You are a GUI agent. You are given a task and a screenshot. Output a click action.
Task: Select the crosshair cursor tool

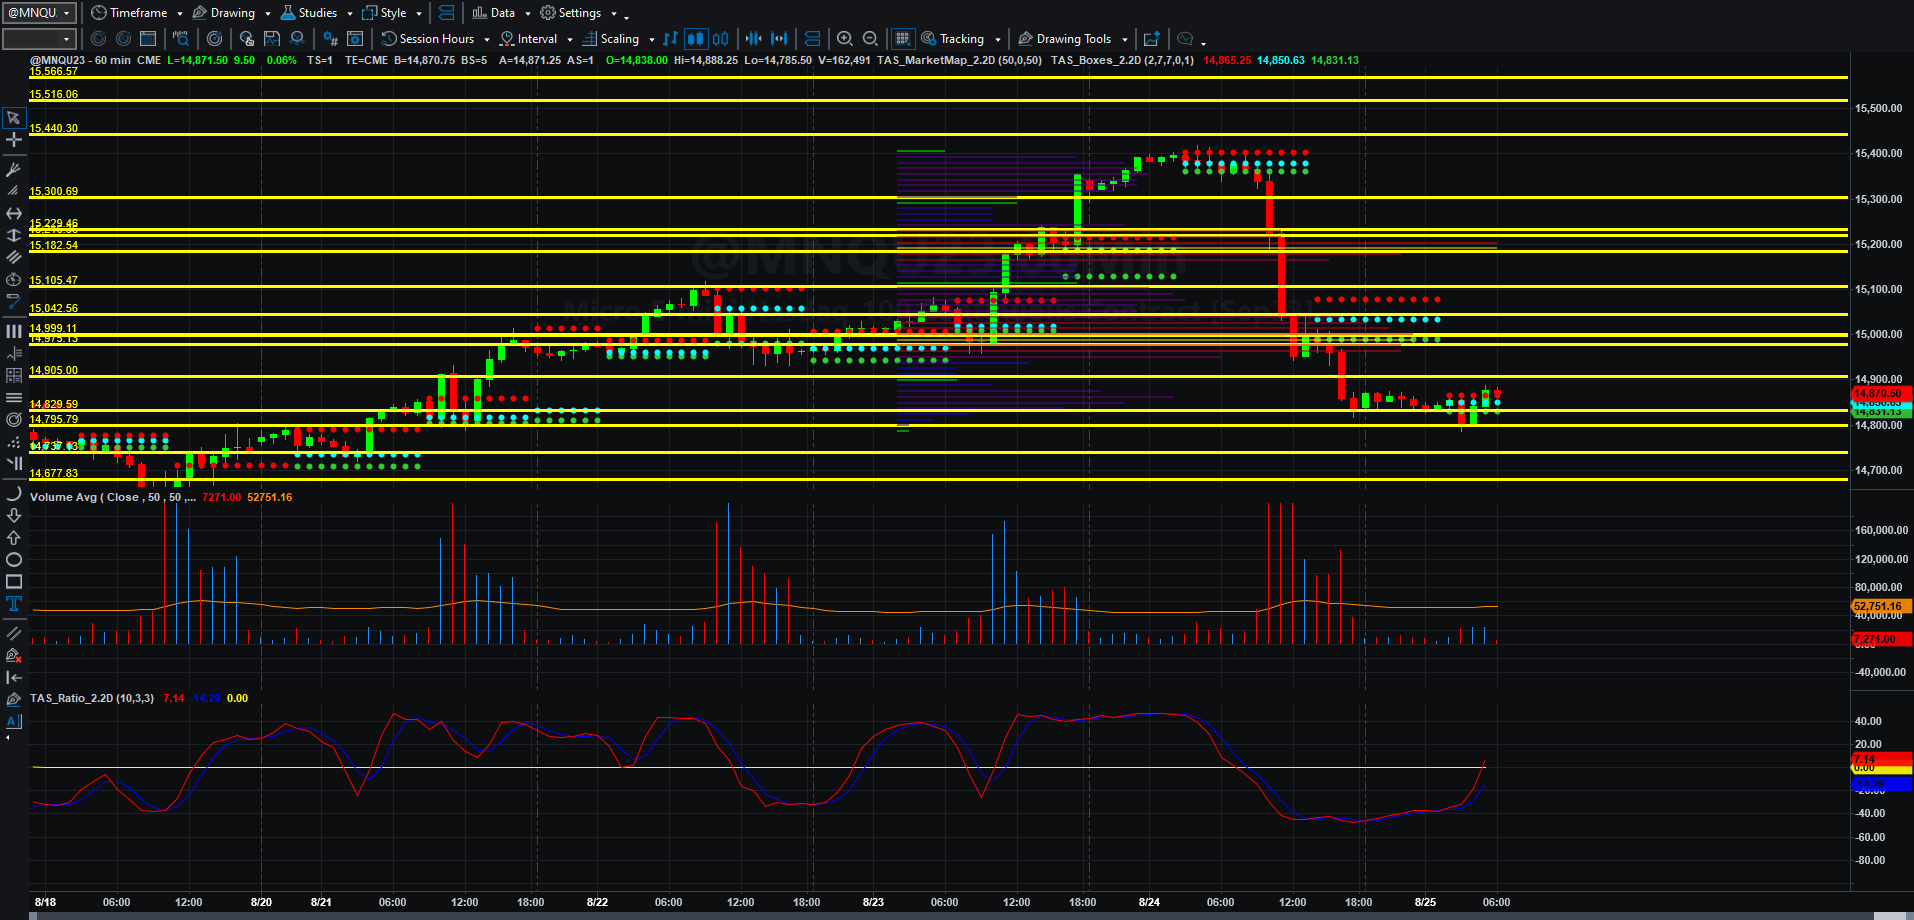tap(14, 139)
